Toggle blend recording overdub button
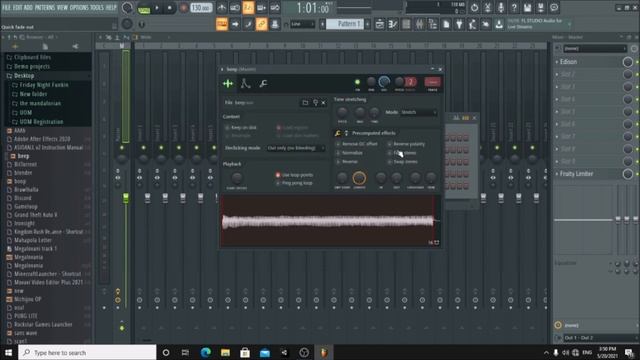Image resolution: width=640 pixels, height=360 pixels. point(262,8)
